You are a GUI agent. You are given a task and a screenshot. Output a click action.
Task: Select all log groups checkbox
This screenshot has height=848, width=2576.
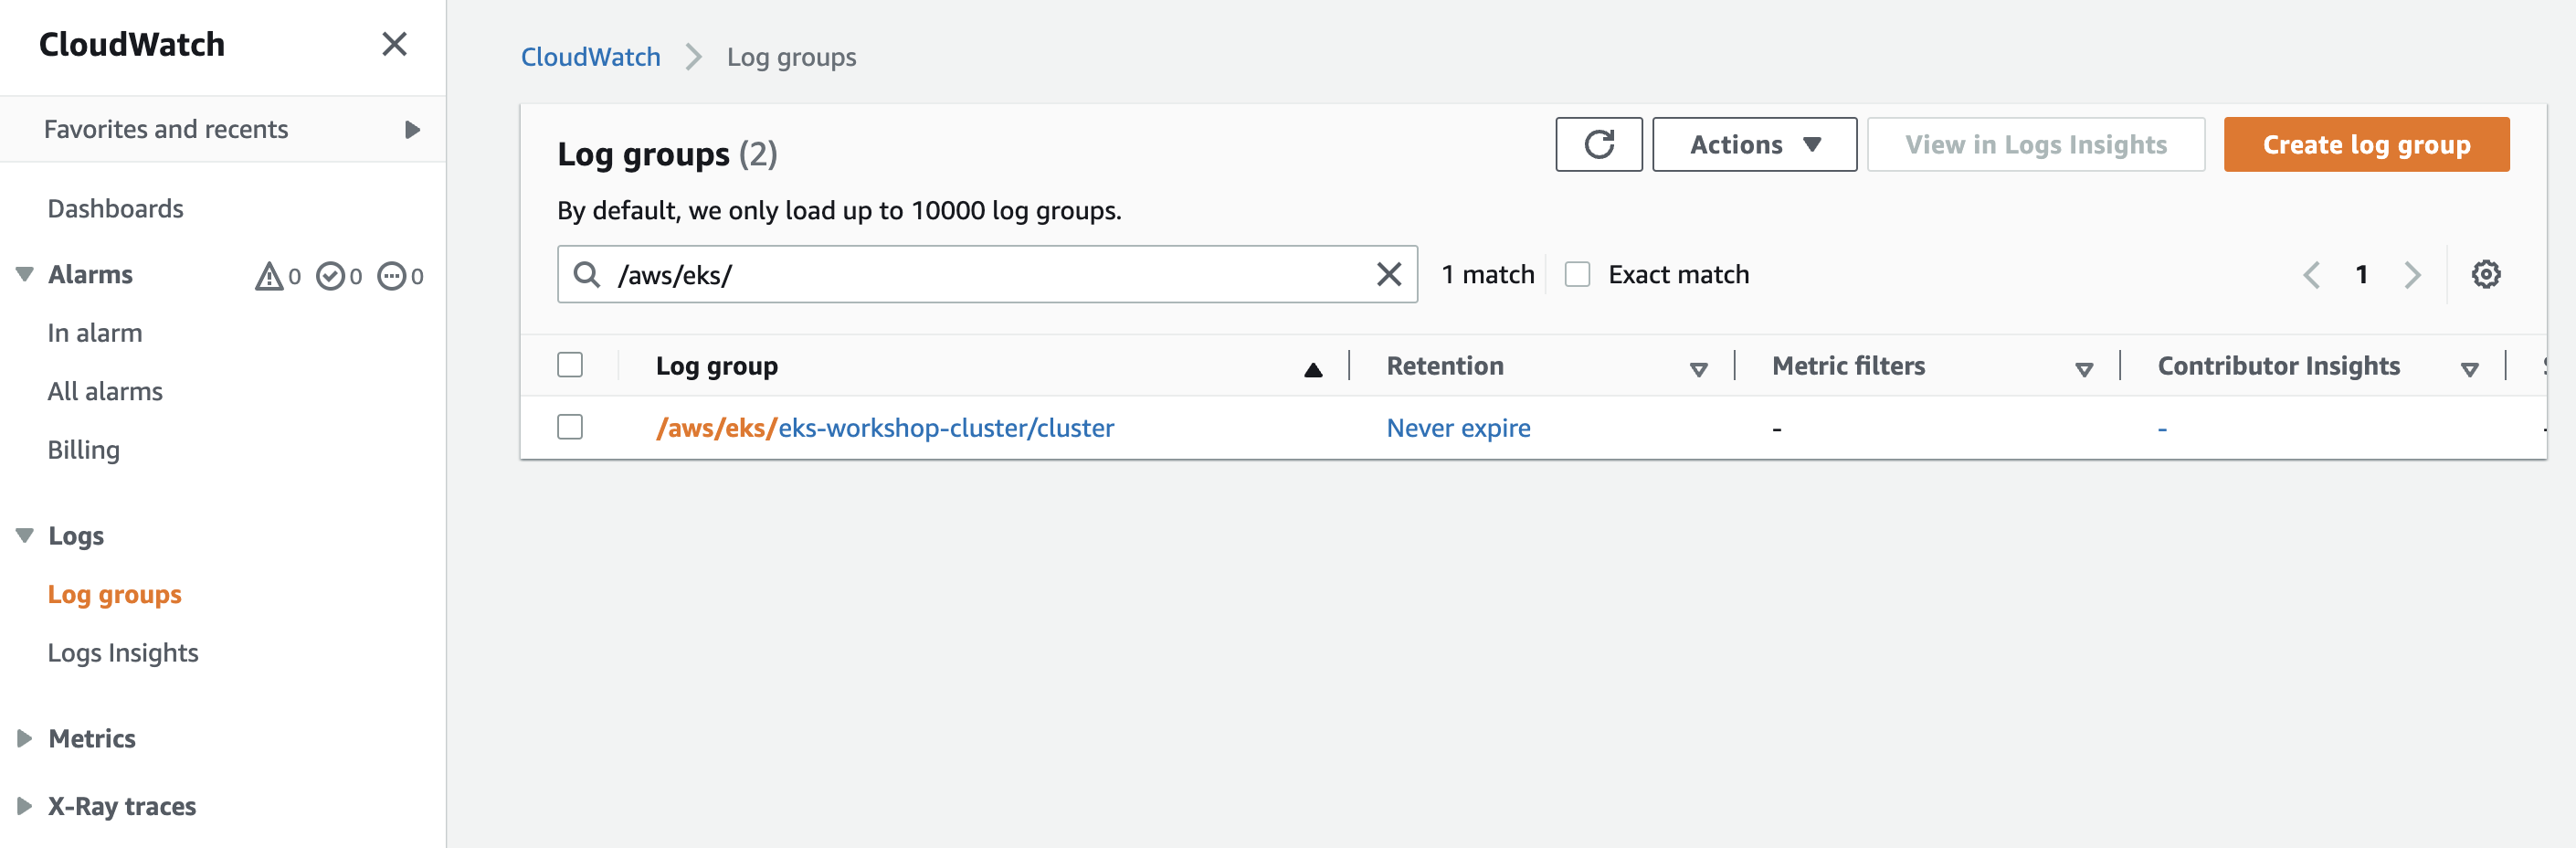[570, 365]
